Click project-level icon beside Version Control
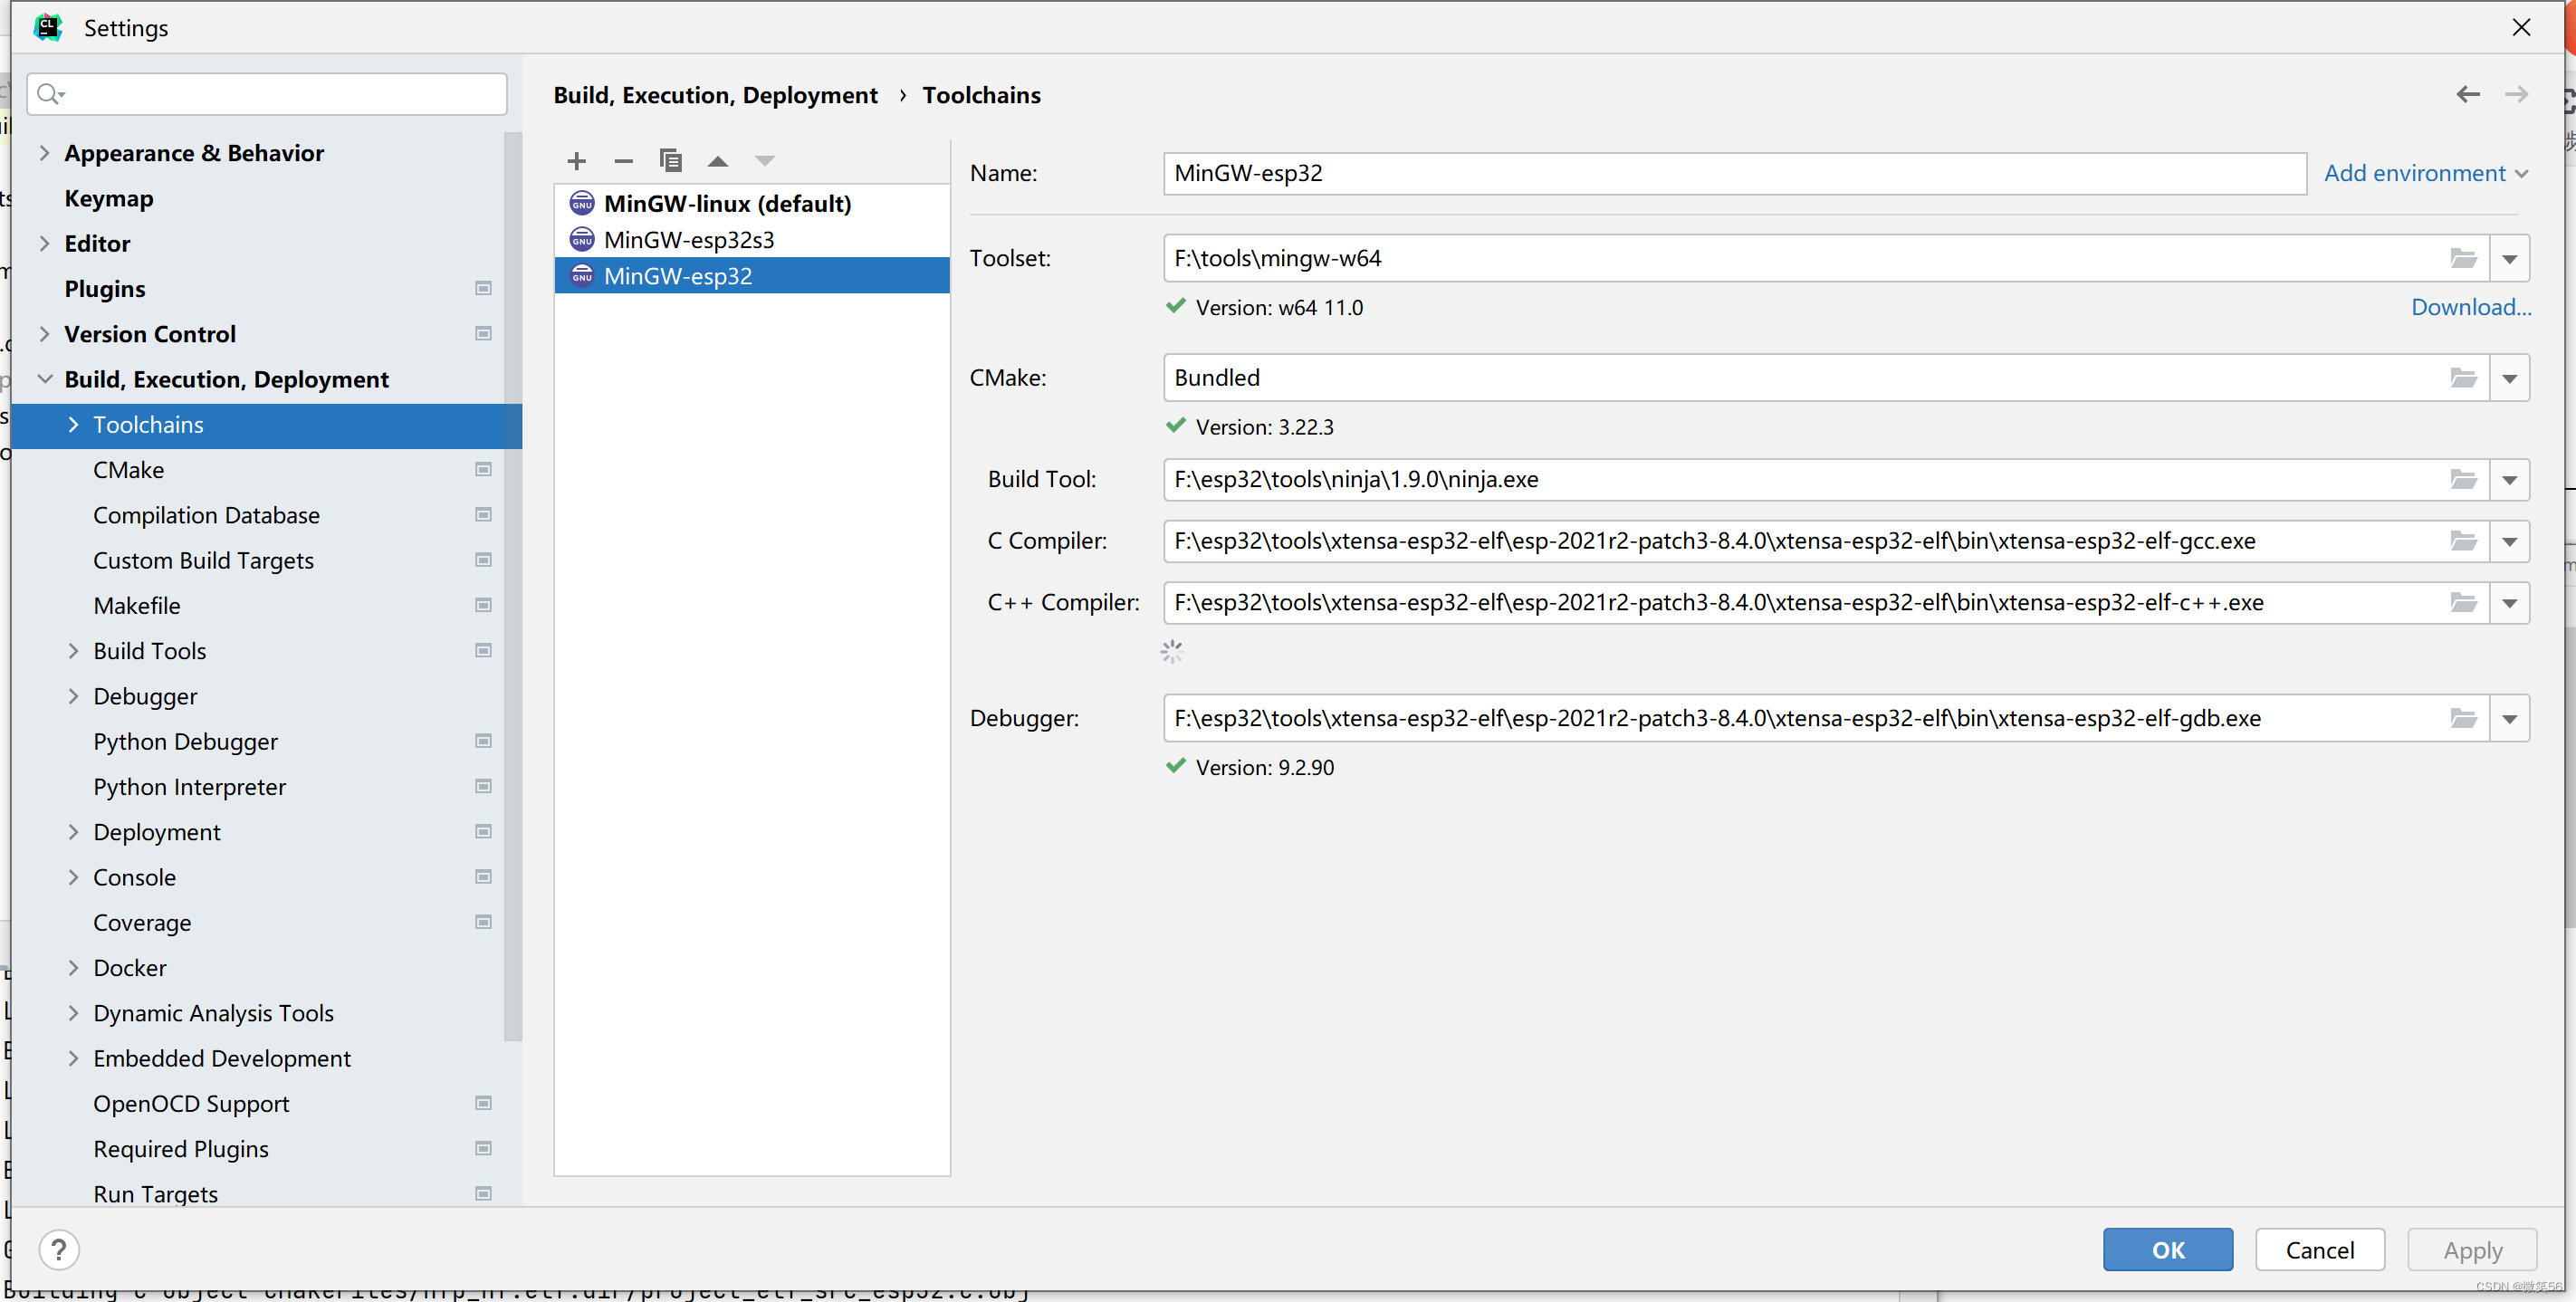Screen dimensions: 2576x1302 click(483, 334)
